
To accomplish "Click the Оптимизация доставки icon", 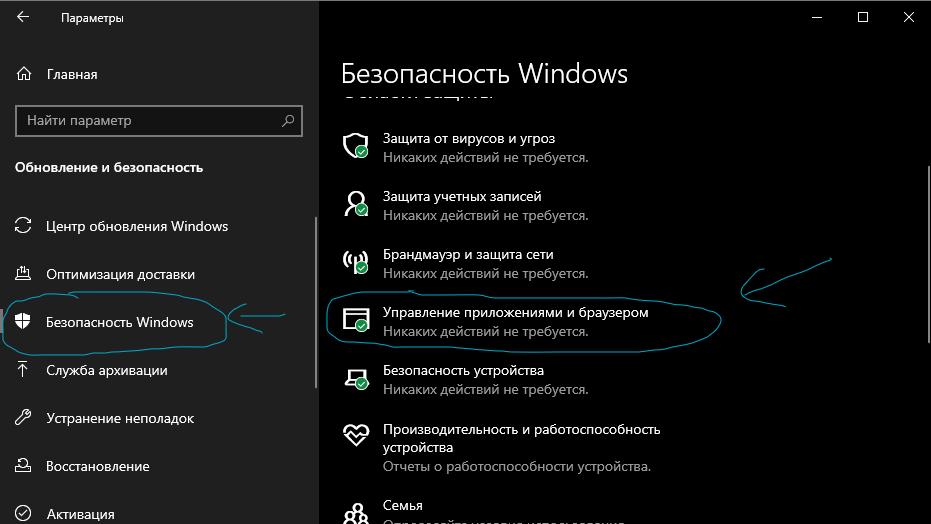I will (x=23, y=274).
